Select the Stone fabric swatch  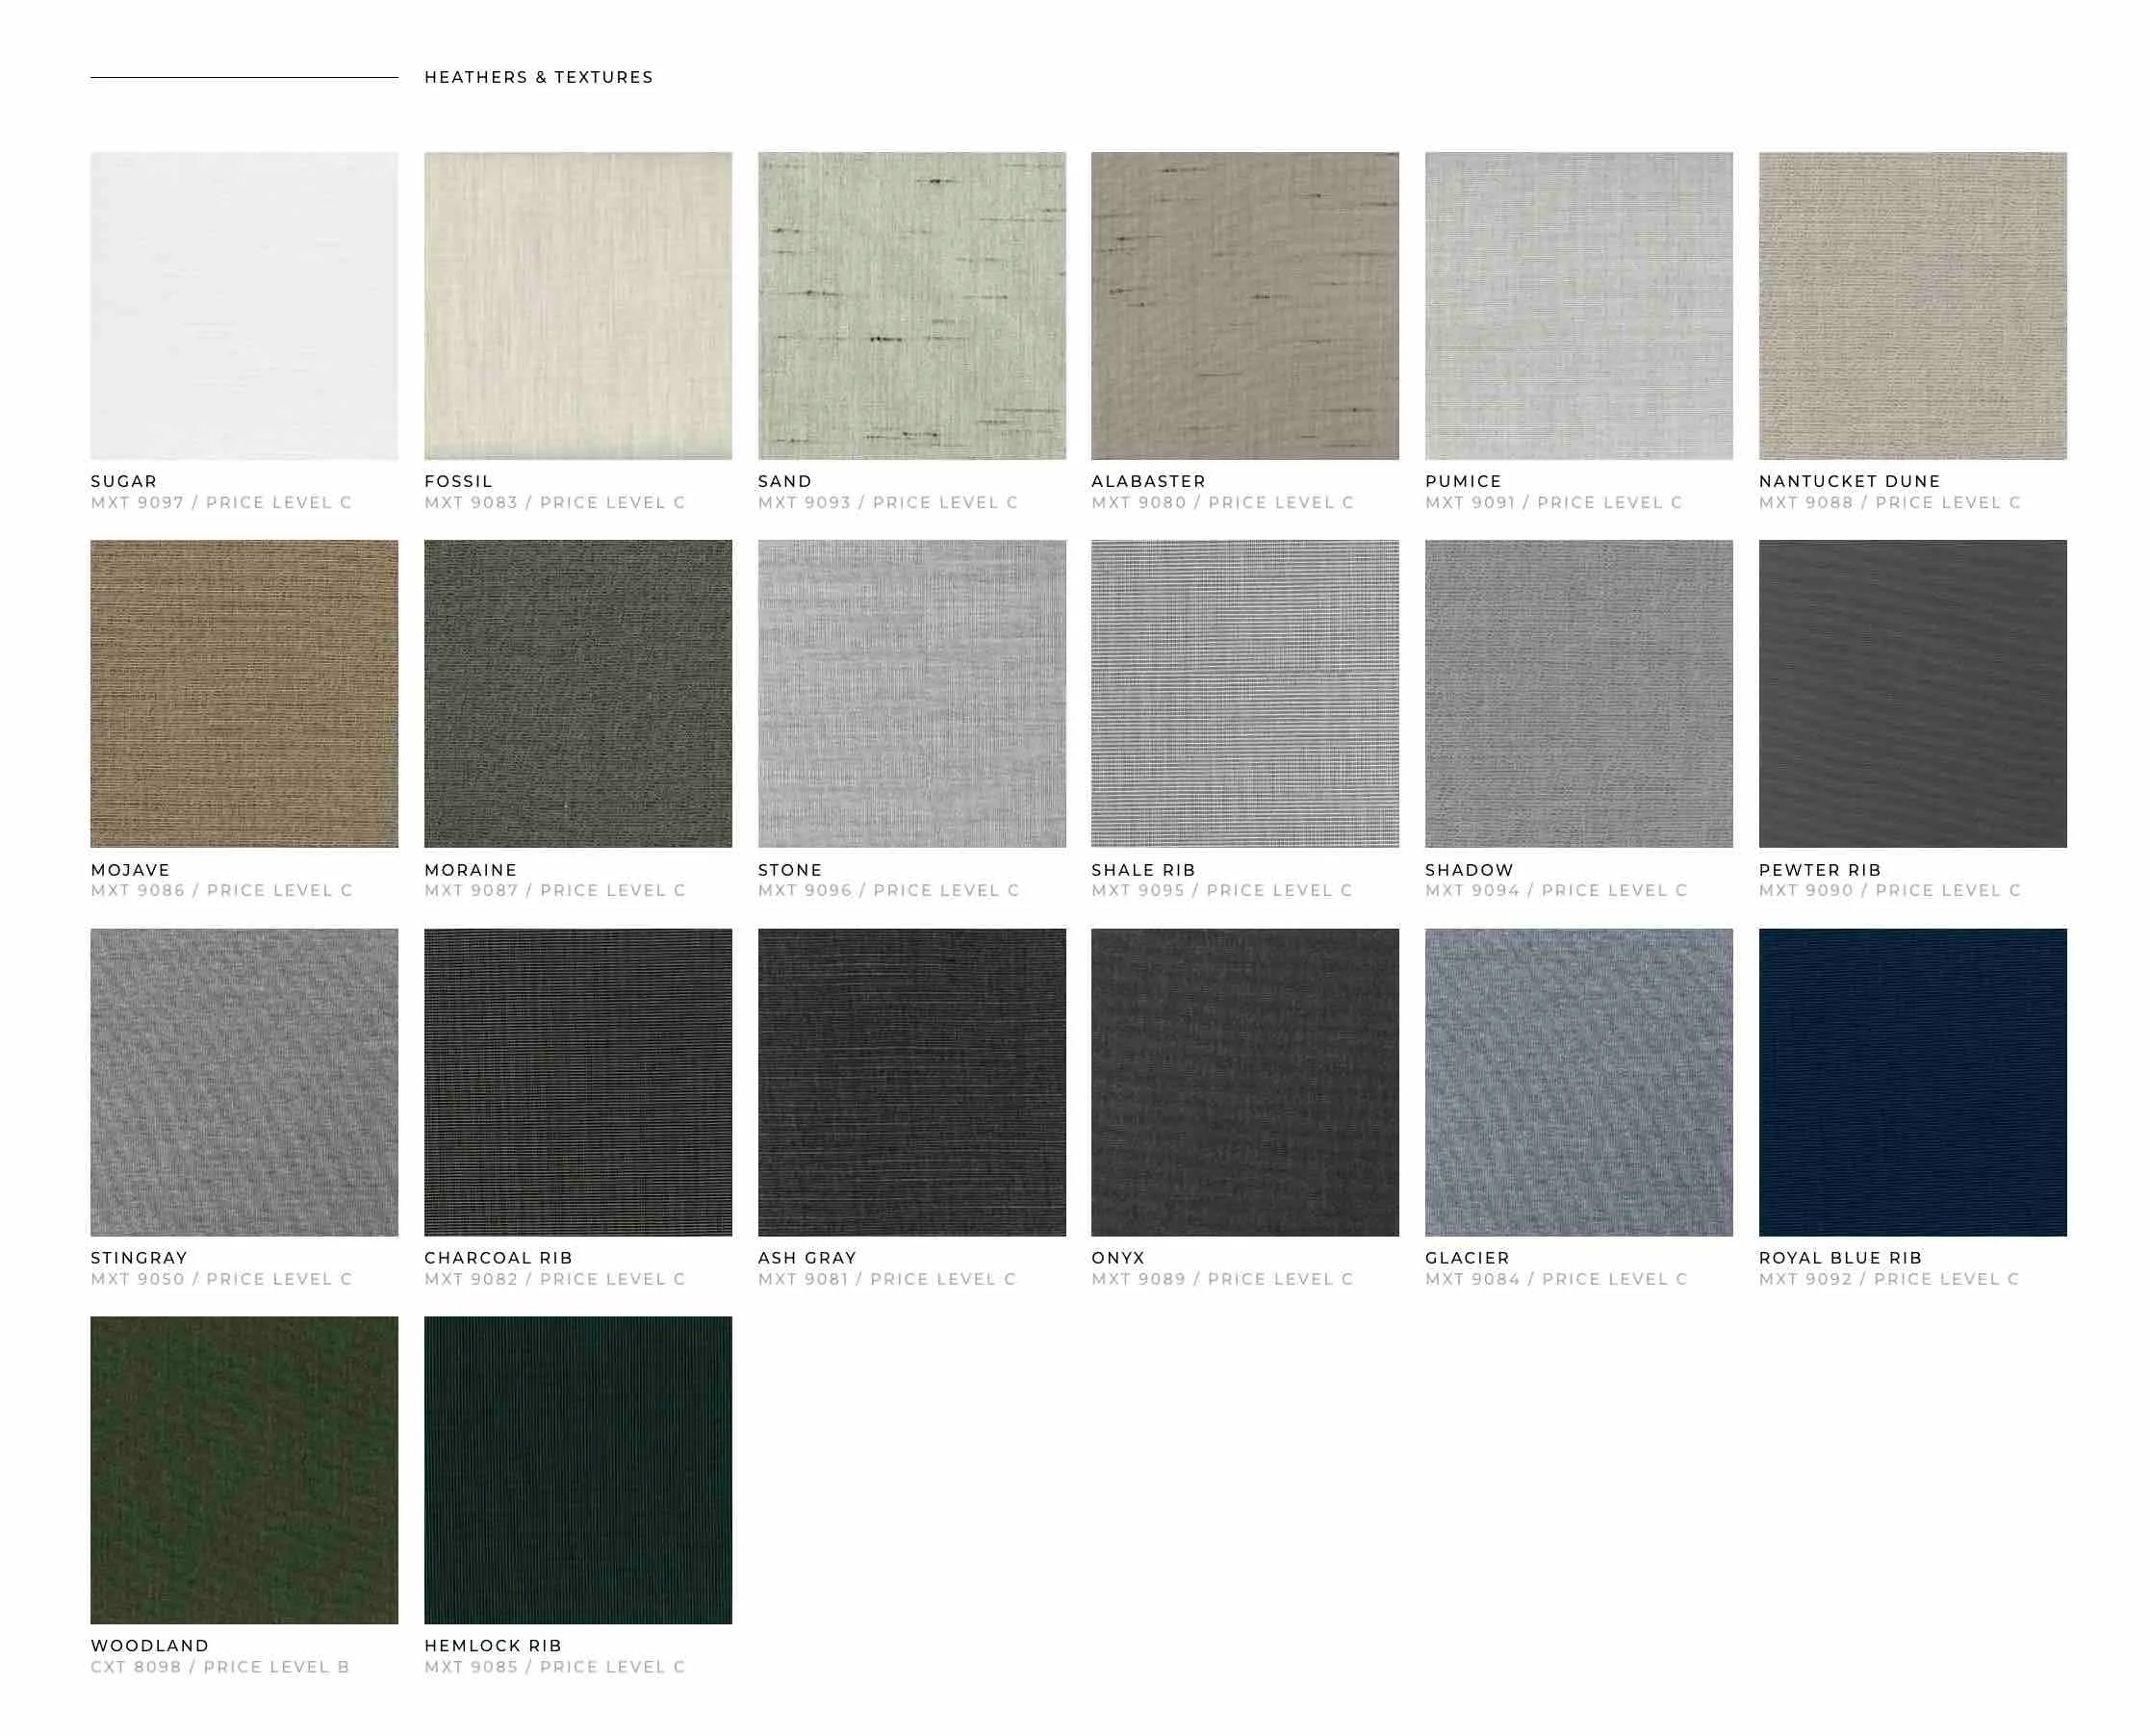coord(912,694)
